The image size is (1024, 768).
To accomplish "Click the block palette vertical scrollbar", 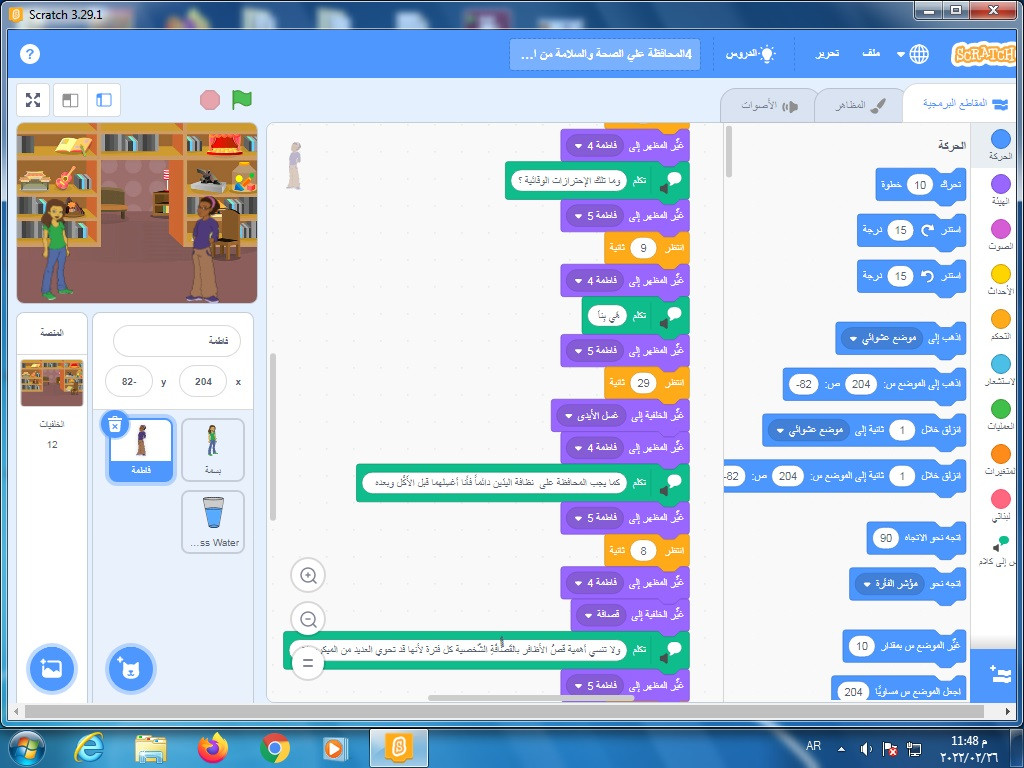I will coord(729,152).
